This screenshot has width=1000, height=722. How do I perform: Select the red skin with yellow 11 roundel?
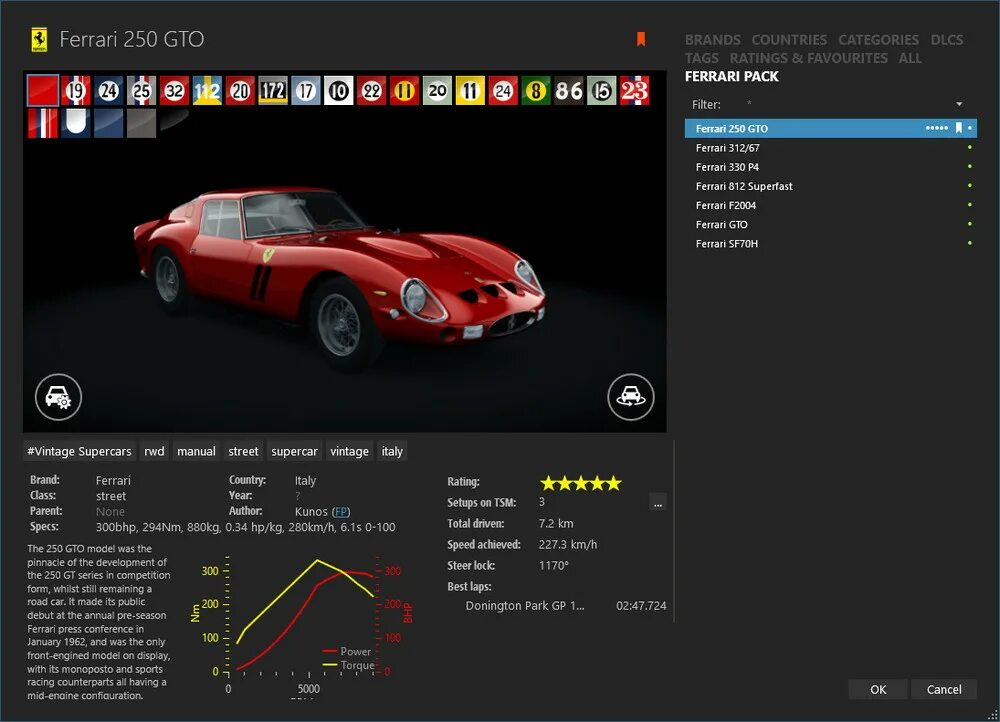click(404, 91)
